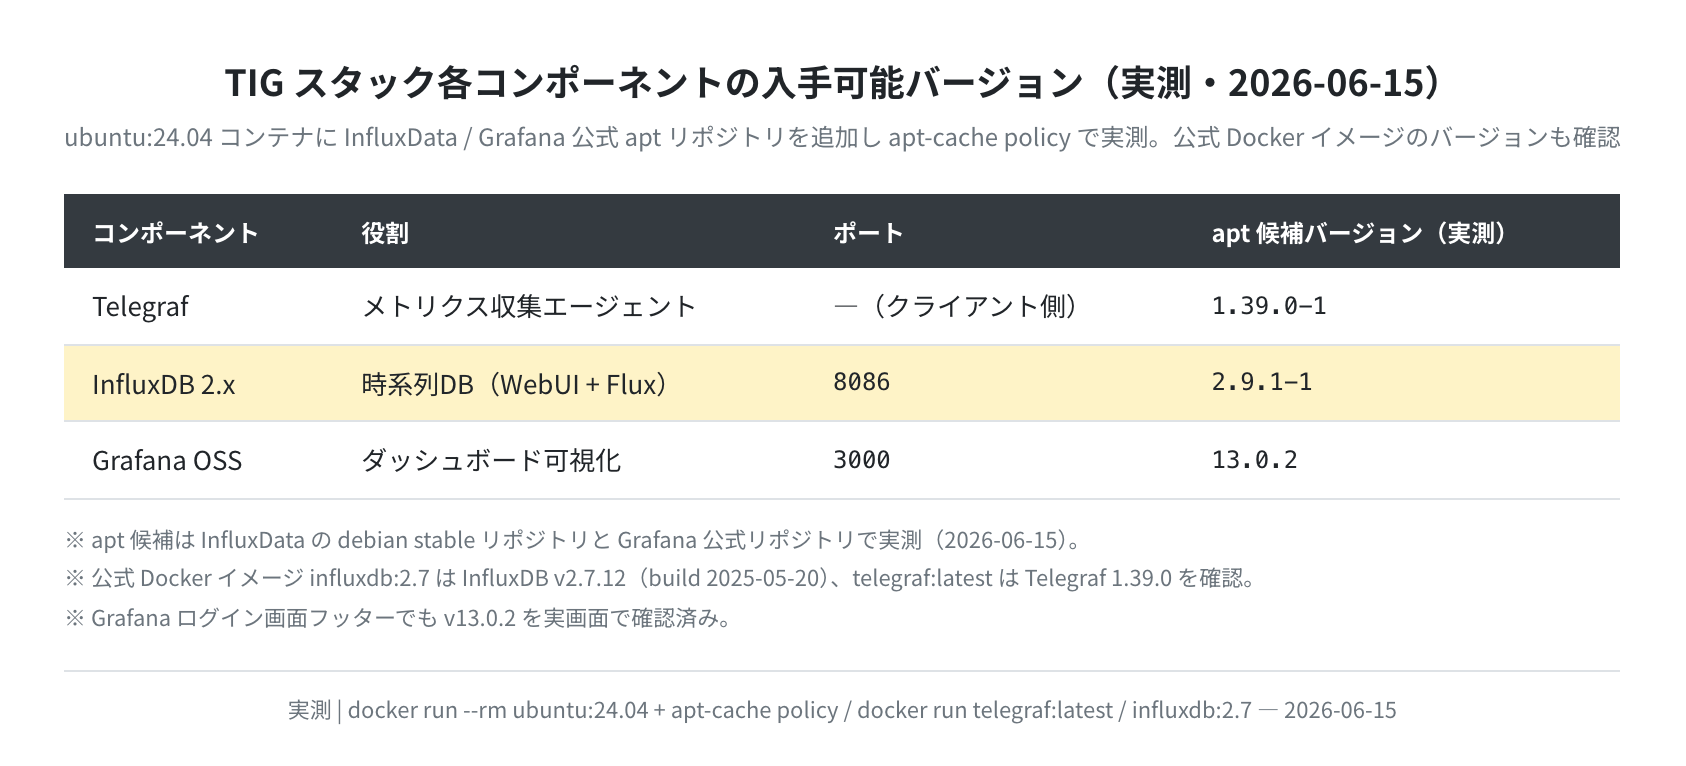The image size is (1686, 766).
Task: Click the ダッシュボード可視化 role cell
Action: point(491,460)
